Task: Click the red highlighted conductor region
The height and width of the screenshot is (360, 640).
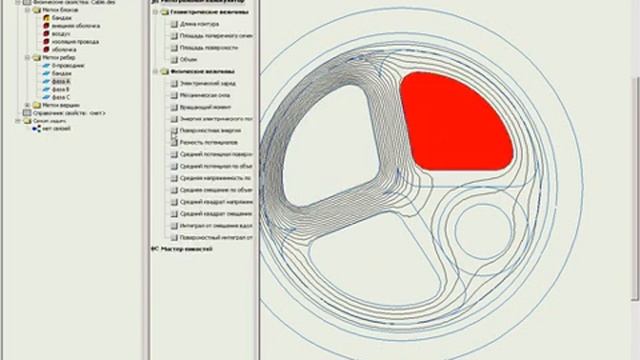Action: pos(455,122)
